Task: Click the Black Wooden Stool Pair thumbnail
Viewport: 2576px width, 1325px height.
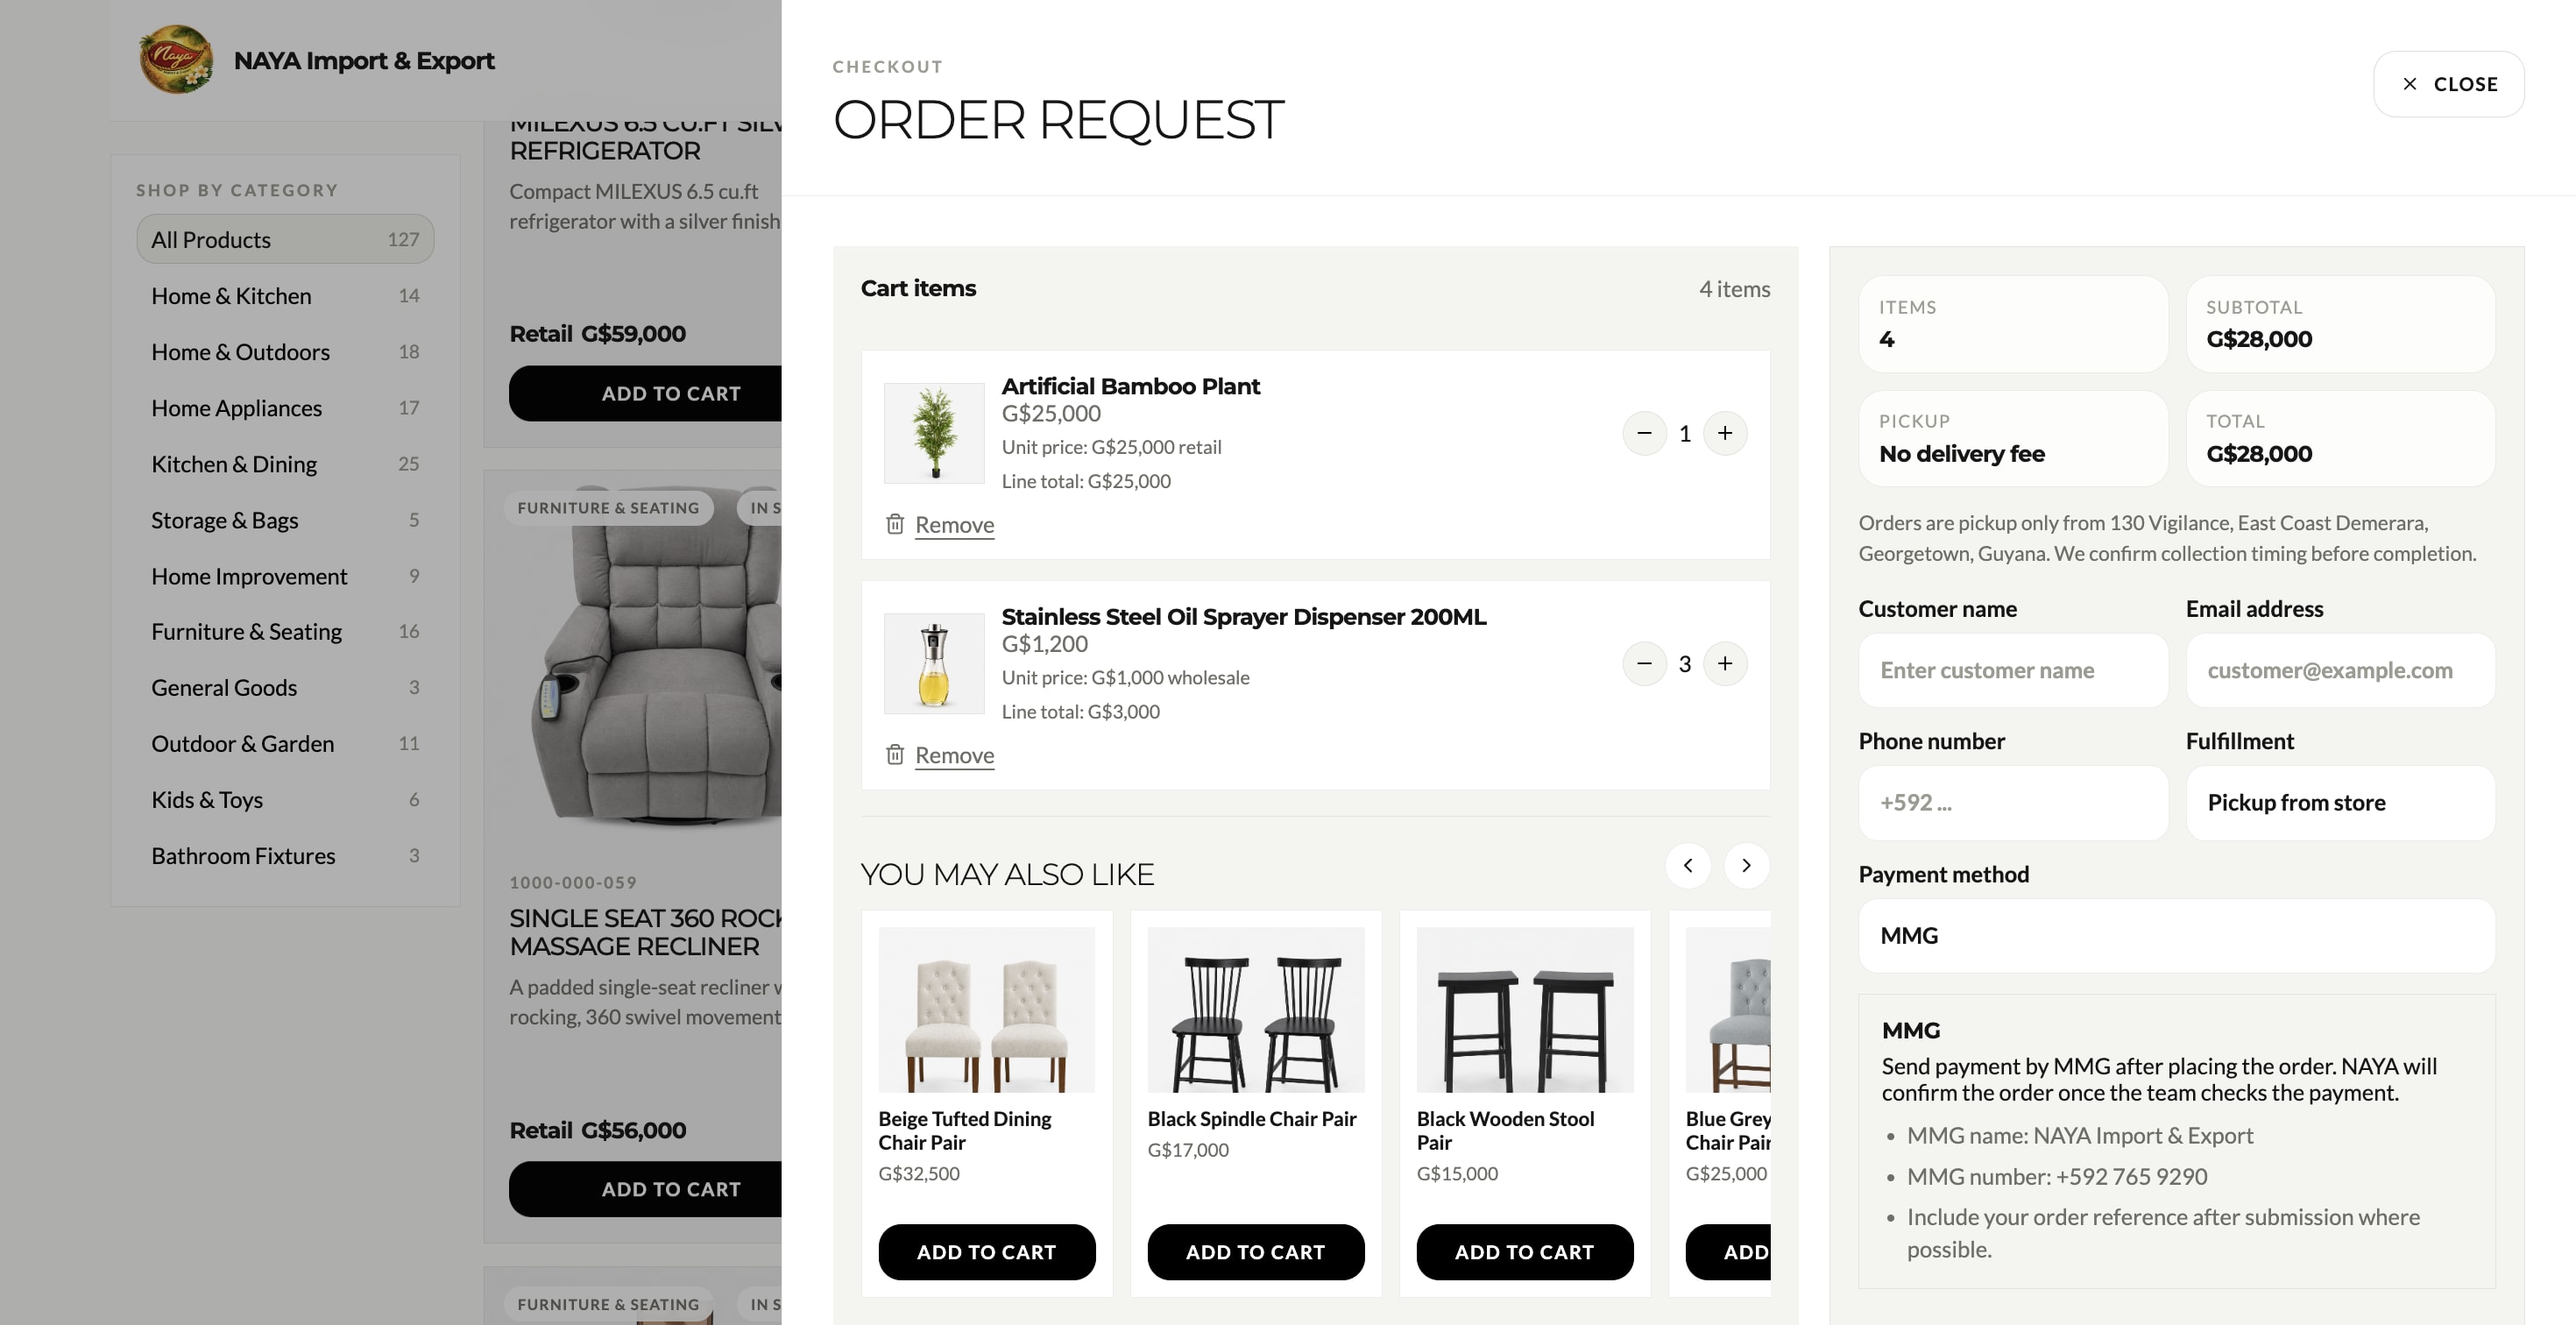Action: [x=1524, y=1010]
